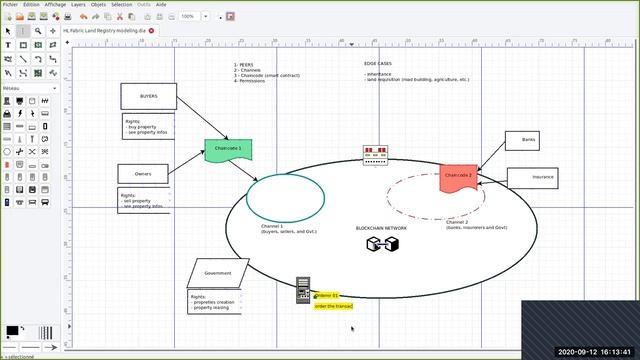This screenshot has width=640, height=360.
Task: Select the green Chaincode 1 shape
Action: [228, 150]
